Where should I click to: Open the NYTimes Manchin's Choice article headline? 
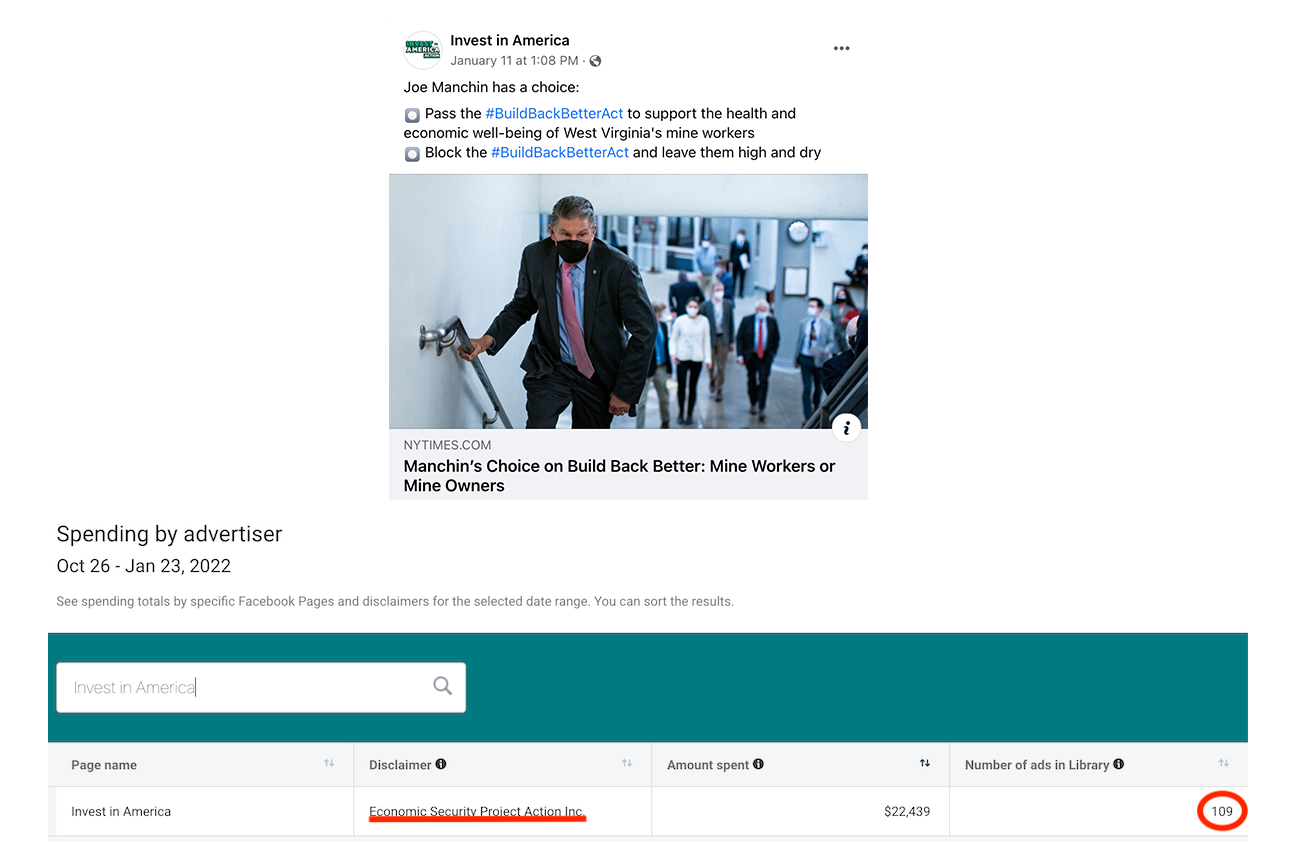coord(619,476)
